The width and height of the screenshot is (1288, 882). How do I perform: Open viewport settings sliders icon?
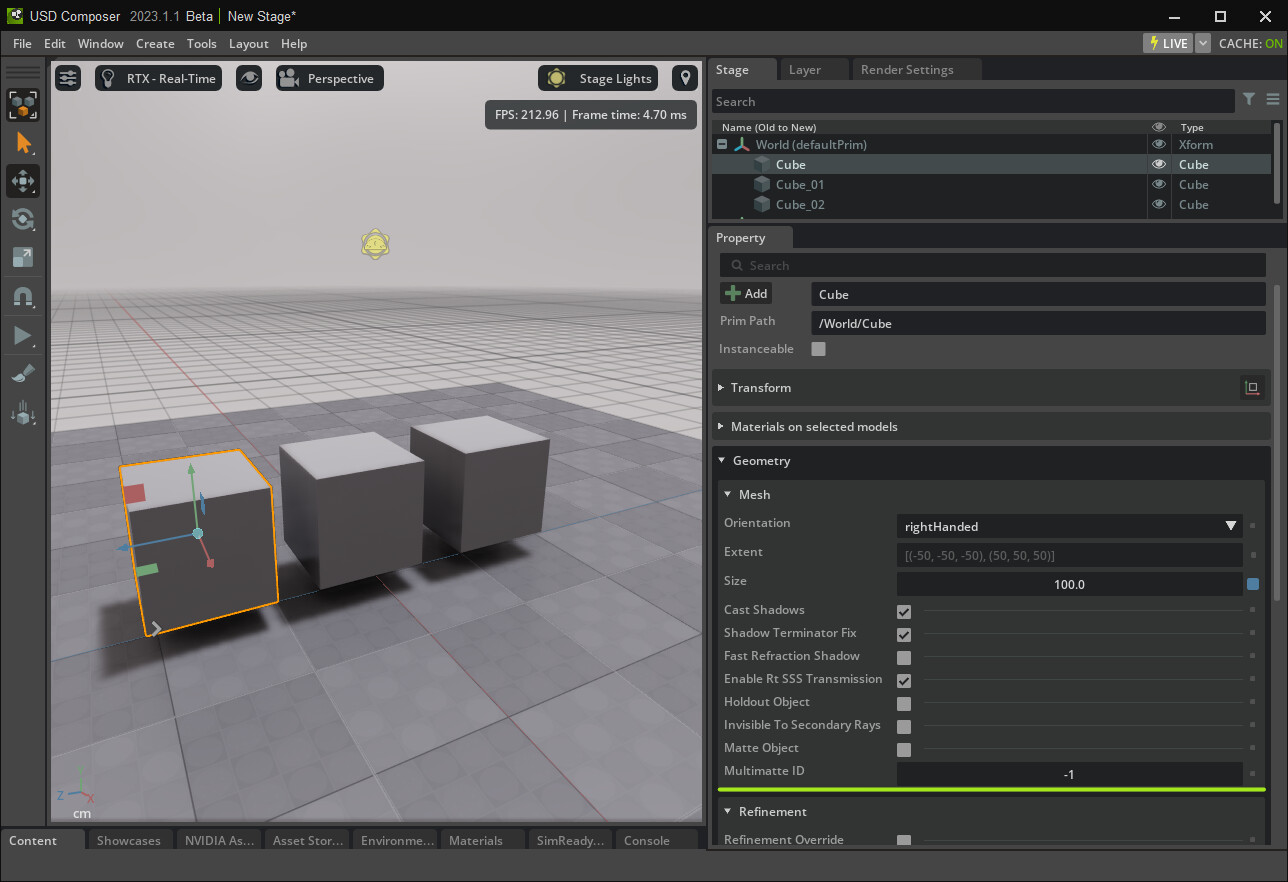(67, 78)
